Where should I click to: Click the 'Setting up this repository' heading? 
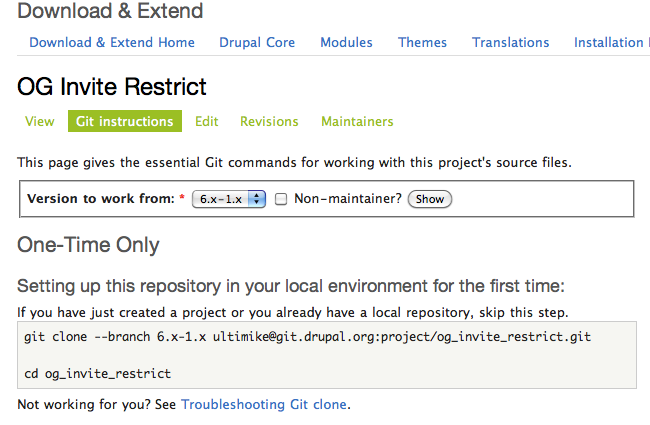[x=291, y=286]
